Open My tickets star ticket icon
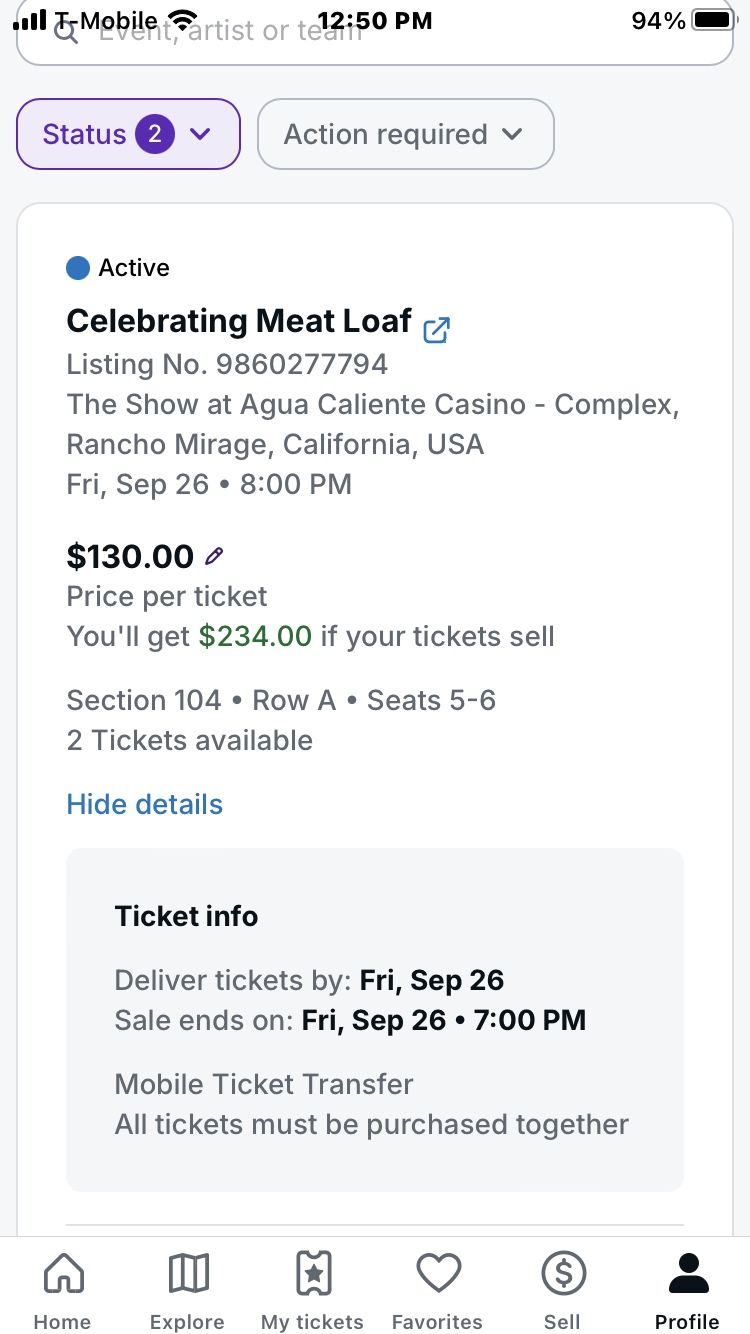 [x=312, y=1275]
